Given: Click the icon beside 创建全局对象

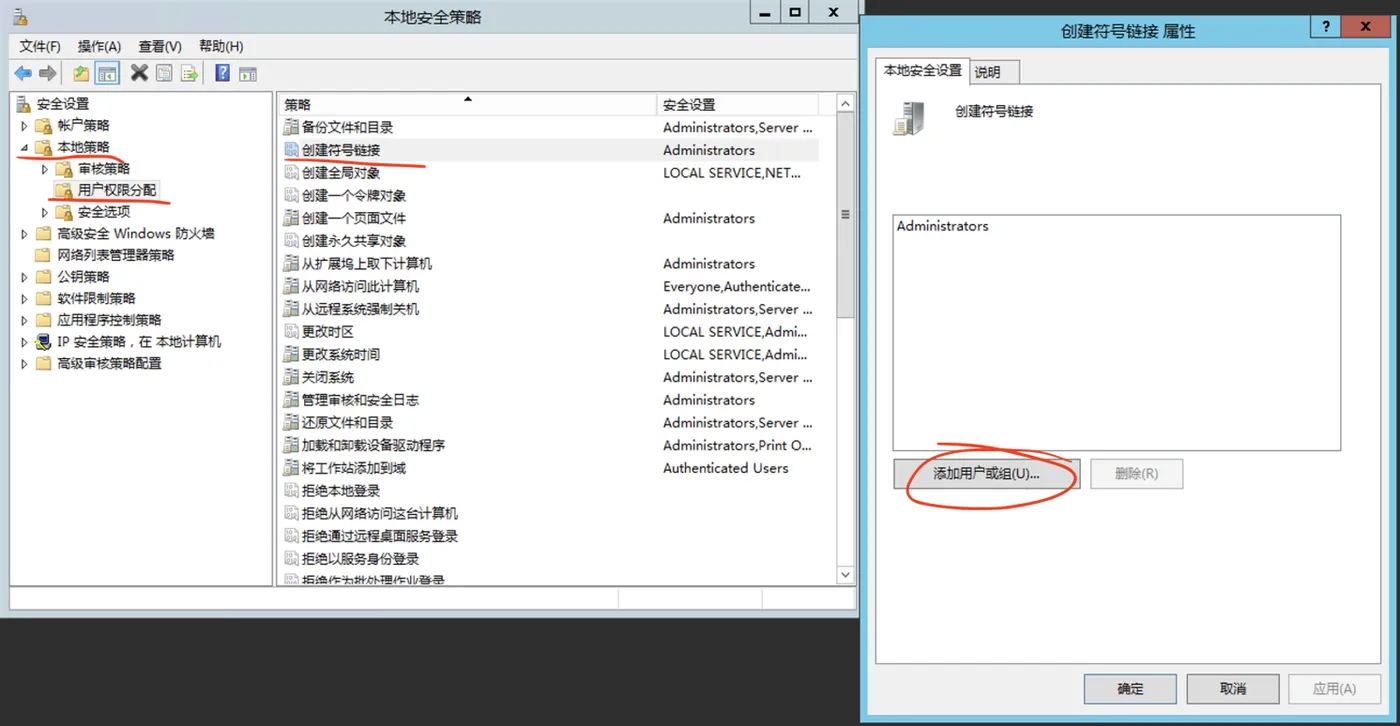Looking at the screenshot, I should 291,173.
